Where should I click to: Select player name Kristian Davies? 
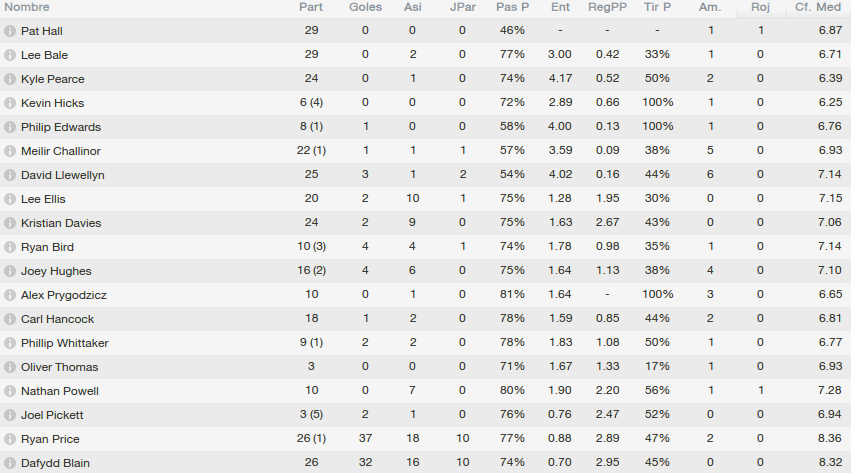61,223
